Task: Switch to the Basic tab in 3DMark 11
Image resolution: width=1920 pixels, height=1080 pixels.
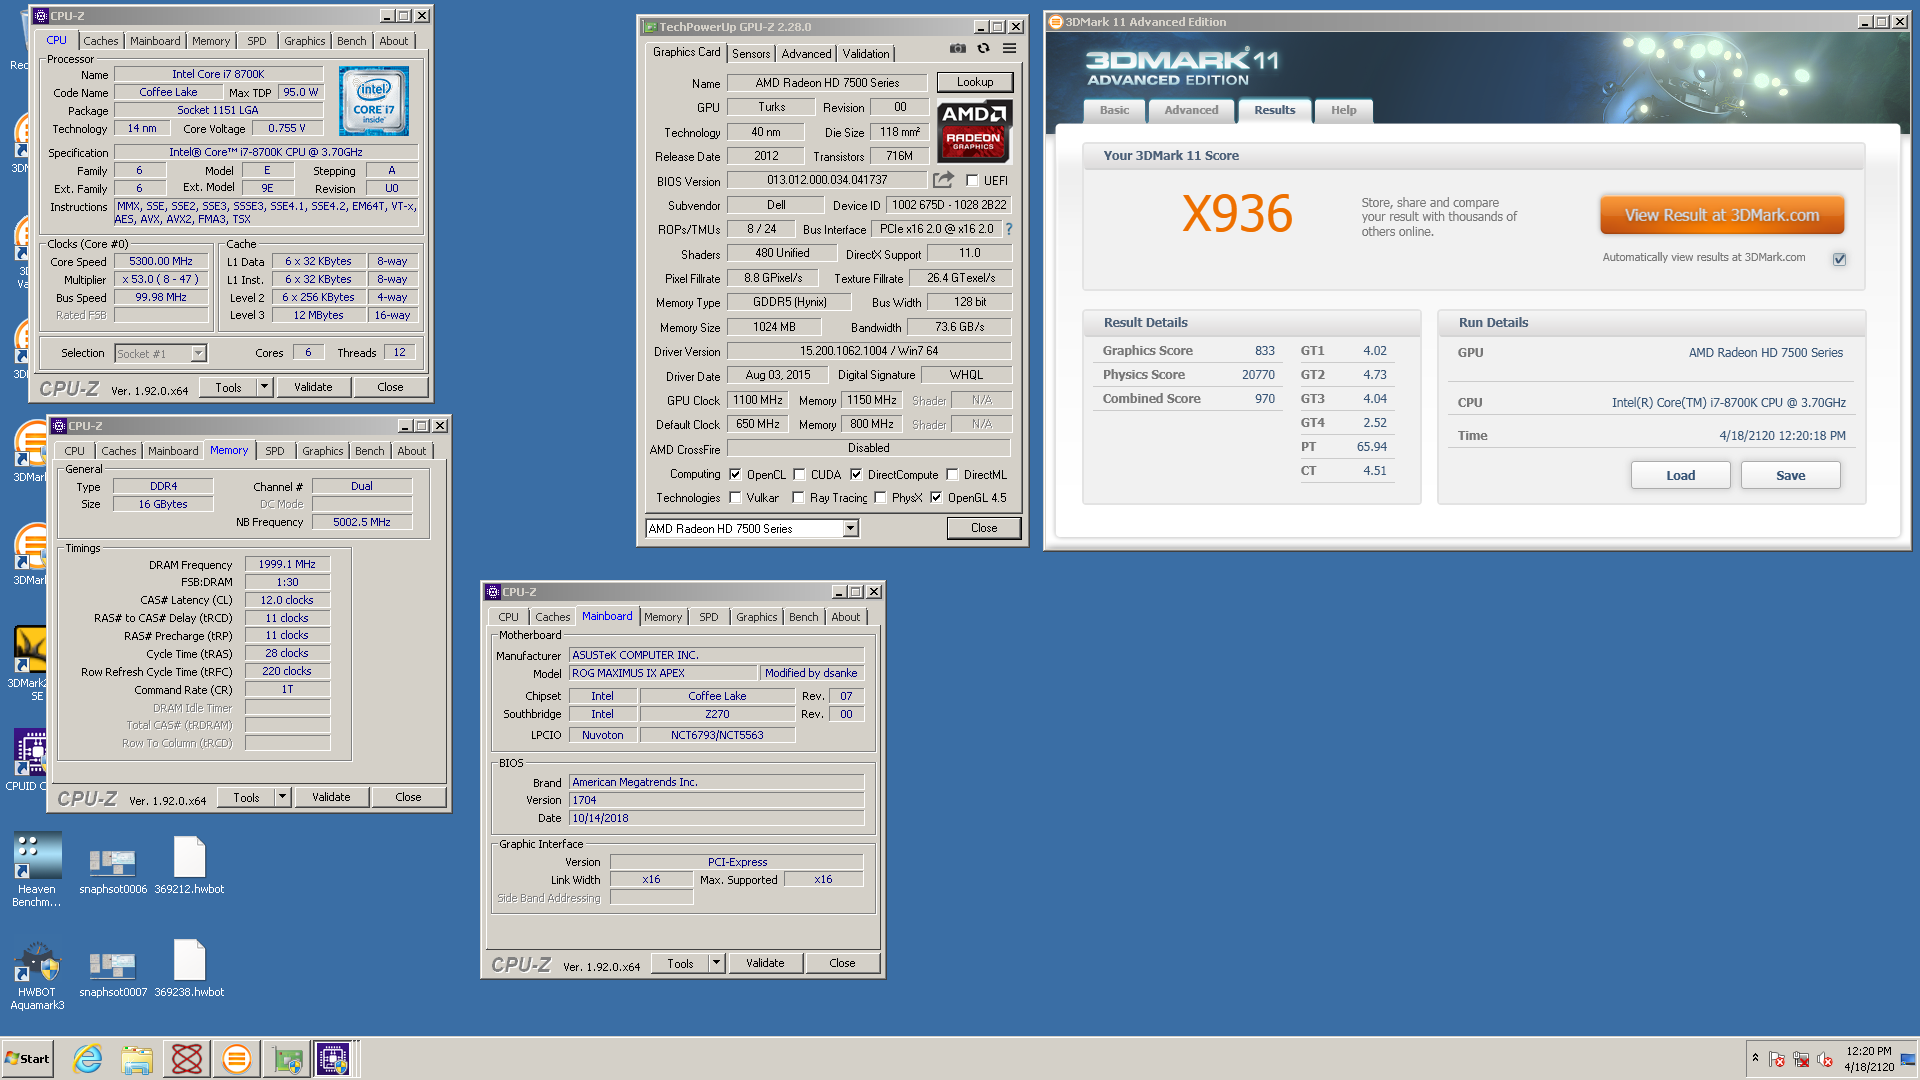Action: 1114,110
